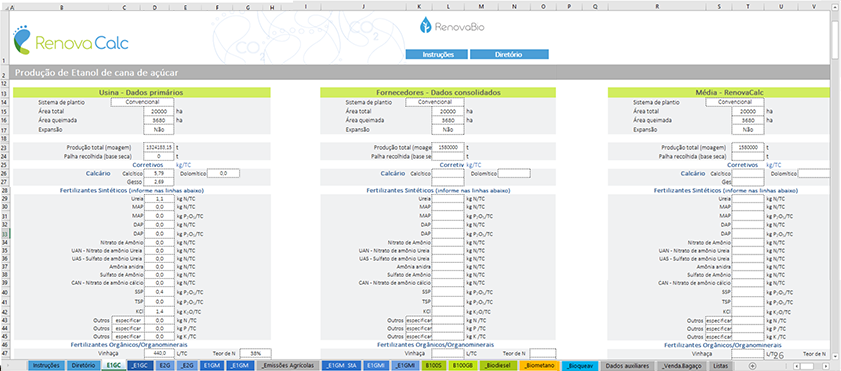Click the RenovaCalc logo
Screen dimensions: 841x371
(71, 39)
